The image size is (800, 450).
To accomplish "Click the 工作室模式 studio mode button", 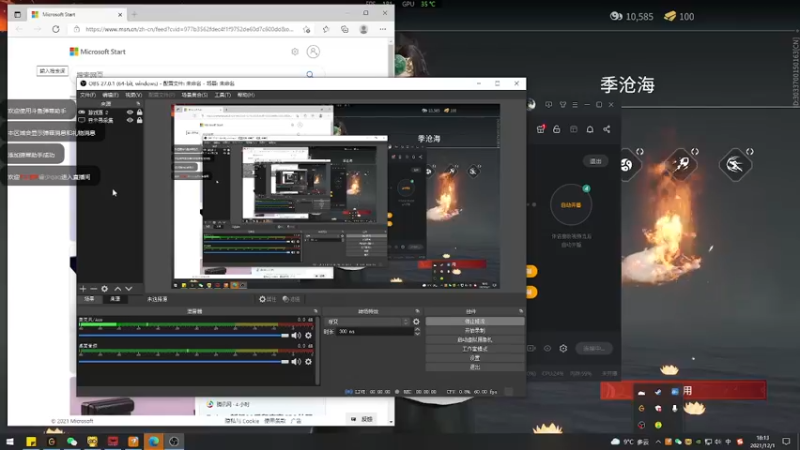I will (474, 349).
